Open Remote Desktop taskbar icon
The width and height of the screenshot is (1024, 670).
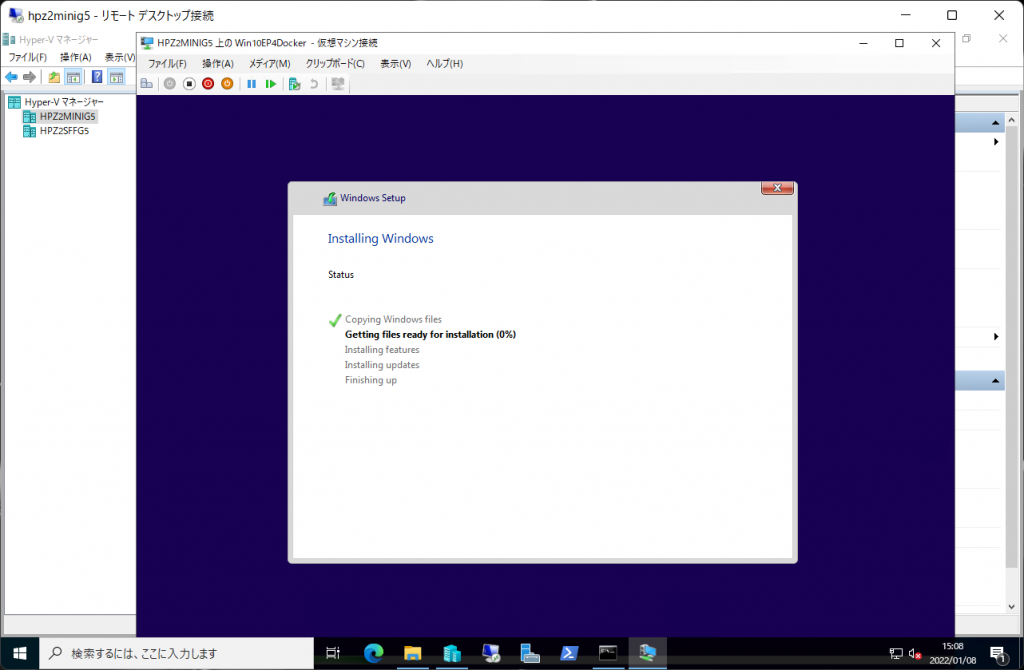[491, 653]
